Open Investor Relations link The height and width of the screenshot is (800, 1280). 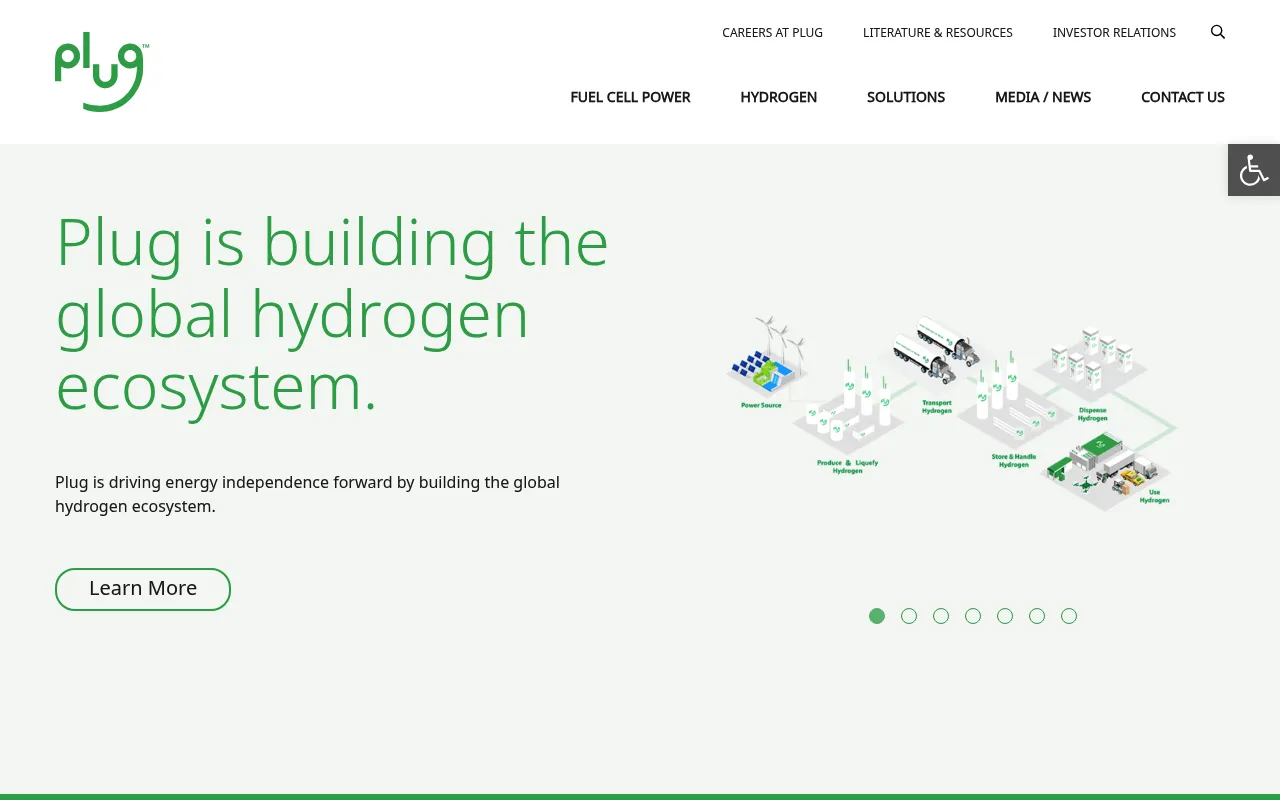point(1114,32)
